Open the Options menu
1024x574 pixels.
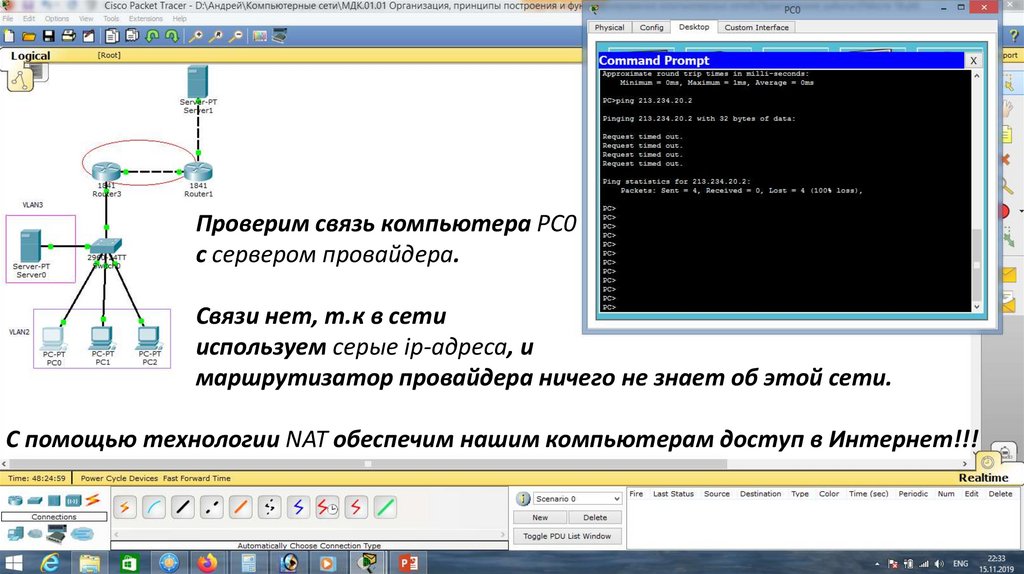click(57, 18)
